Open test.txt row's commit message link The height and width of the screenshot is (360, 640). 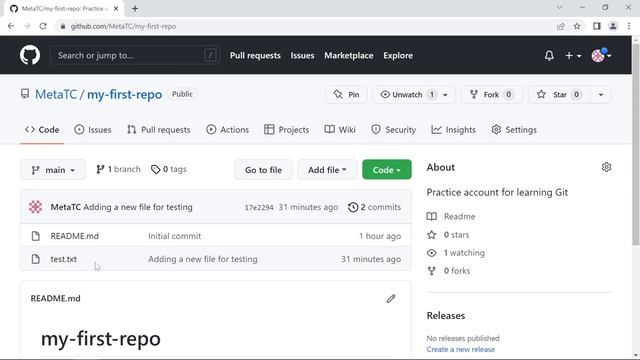tap(202, 259)
